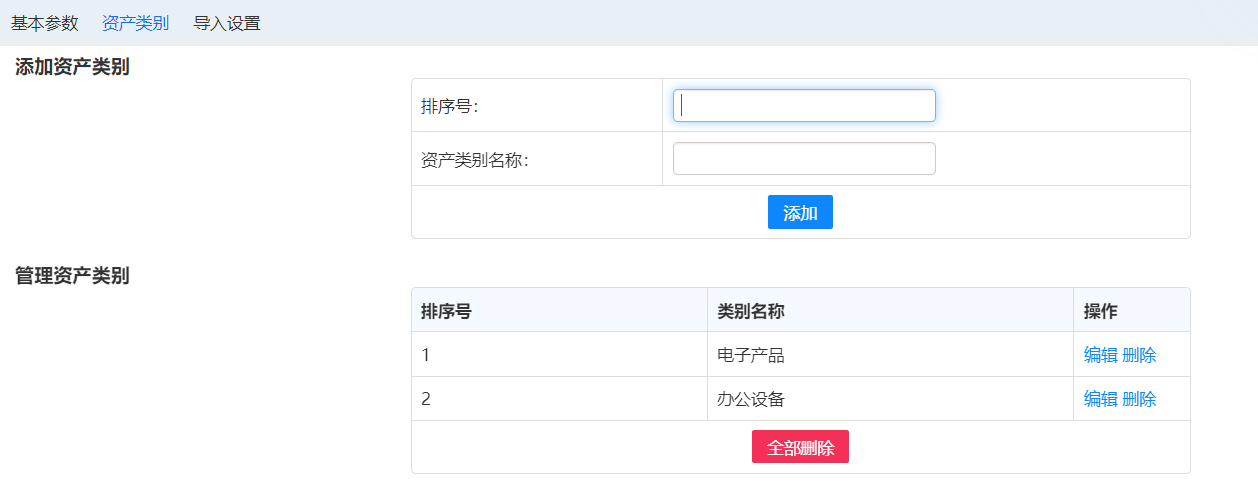Delete the 办公设备 category

pyautogui.click(x=1139, y=399)
